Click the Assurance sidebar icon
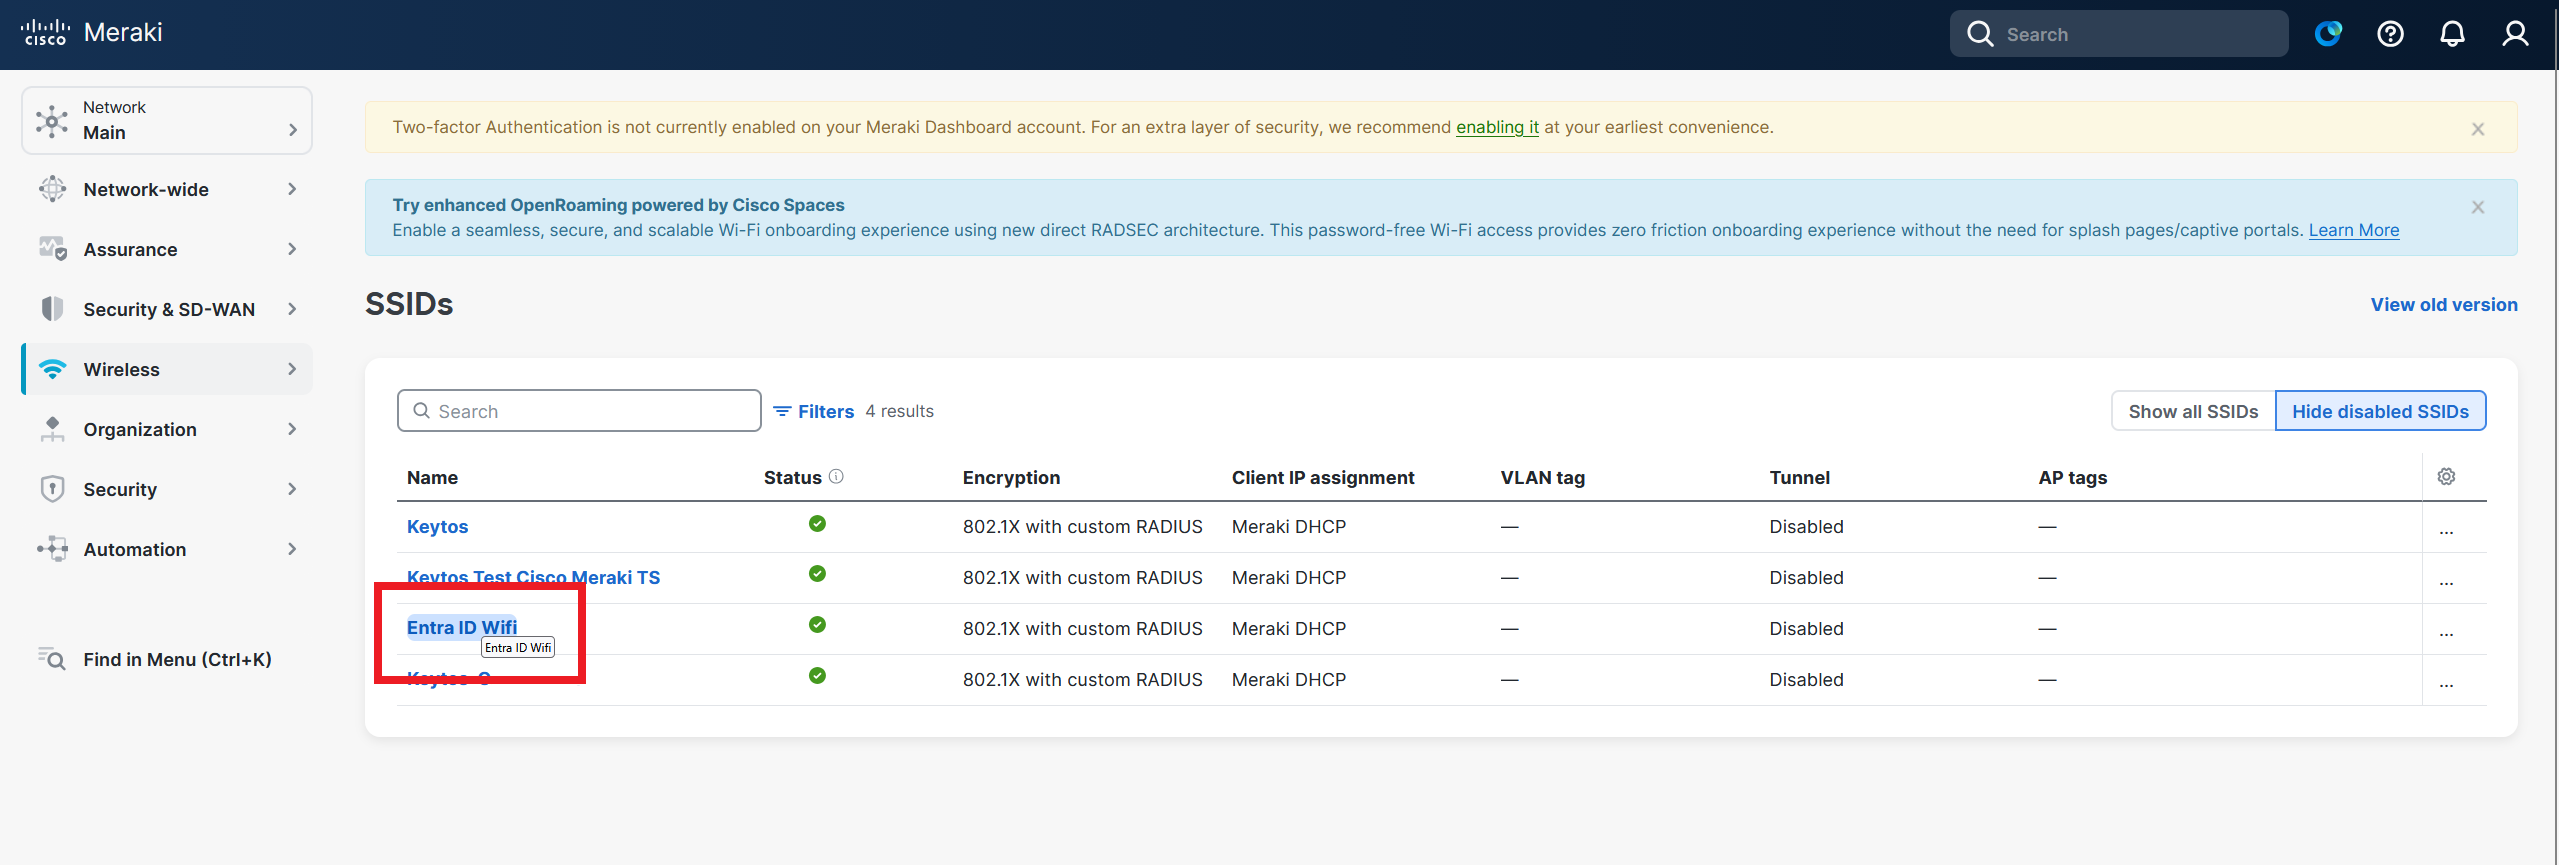This screenshot has width=2559, height=865. (52, 249)
